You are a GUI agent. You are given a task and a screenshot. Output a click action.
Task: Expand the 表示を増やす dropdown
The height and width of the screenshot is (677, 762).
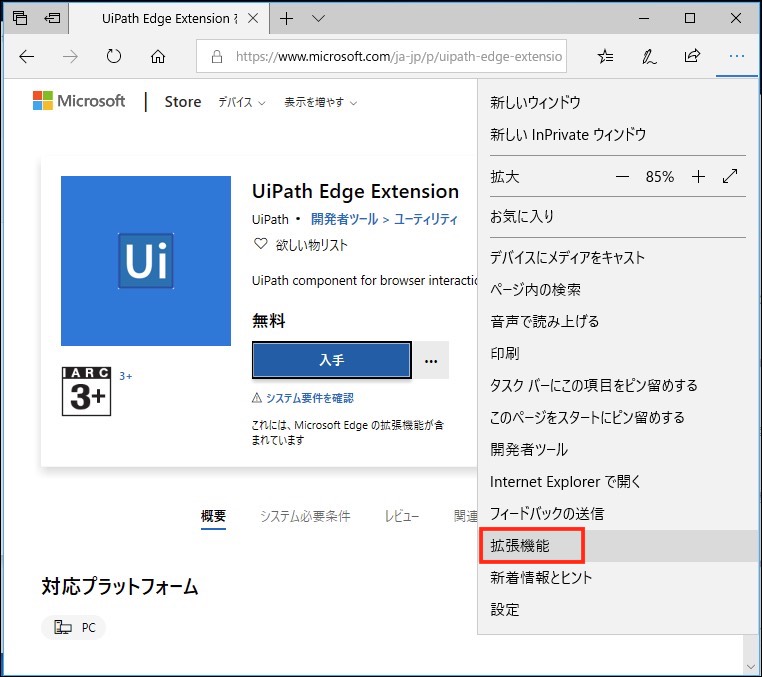320,102
